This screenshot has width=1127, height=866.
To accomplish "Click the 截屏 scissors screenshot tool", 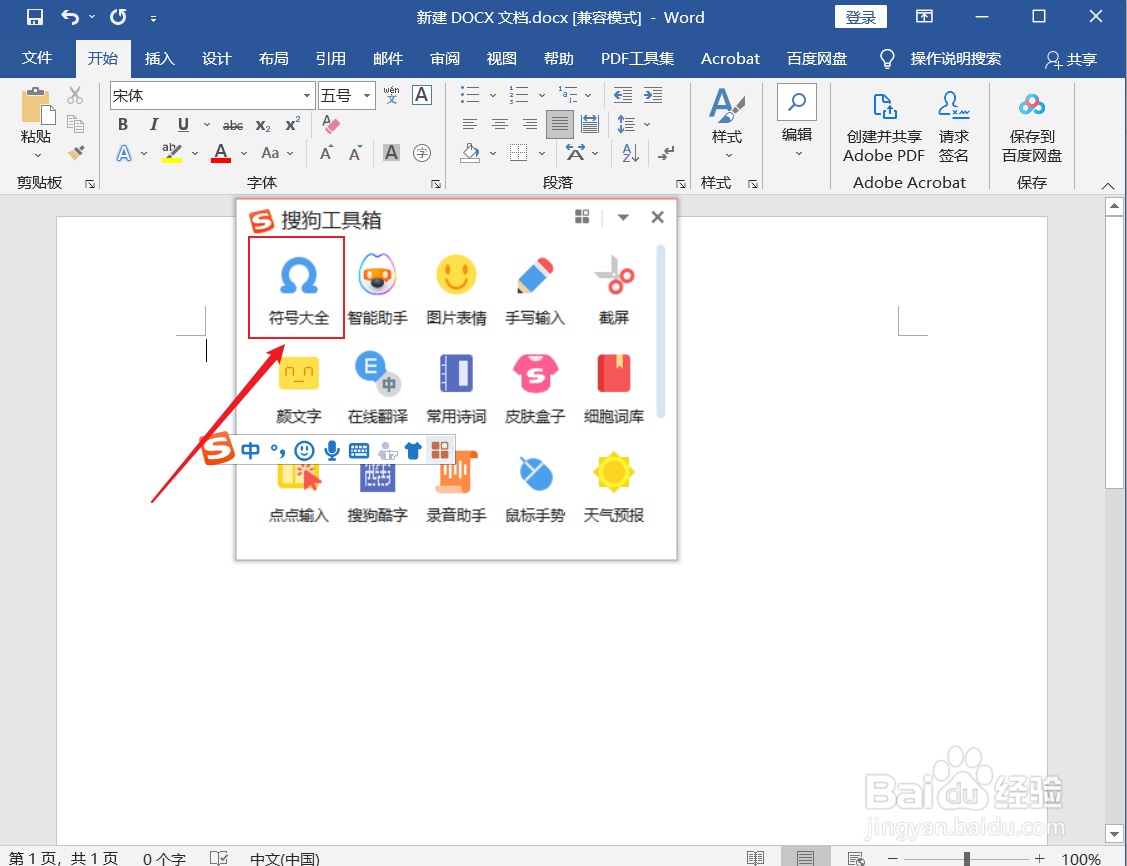I will coord(614,288).
